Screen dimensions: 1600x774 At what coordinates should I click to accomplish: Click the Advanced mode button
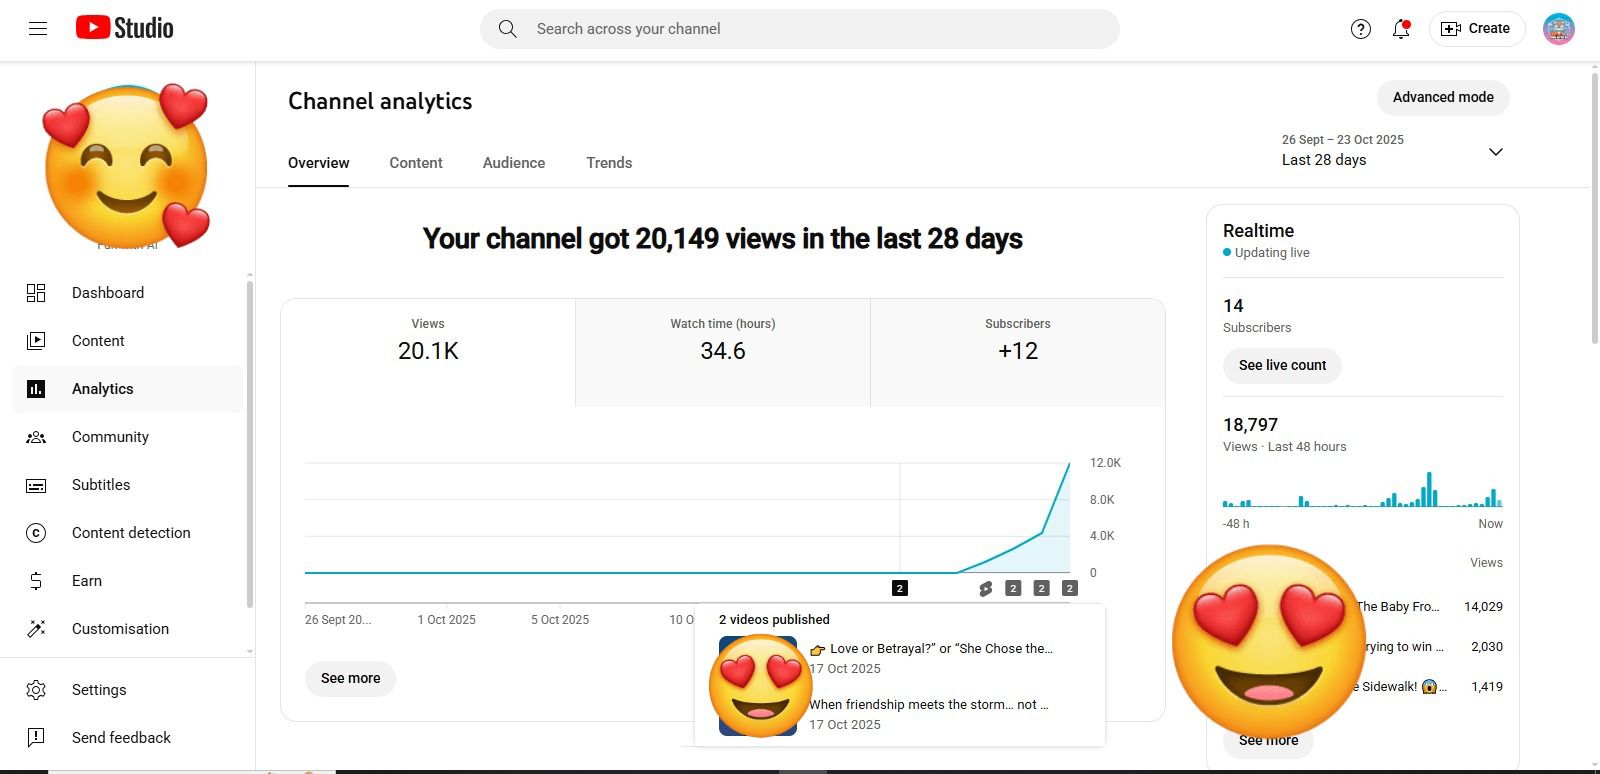(x=1443, y=97)
